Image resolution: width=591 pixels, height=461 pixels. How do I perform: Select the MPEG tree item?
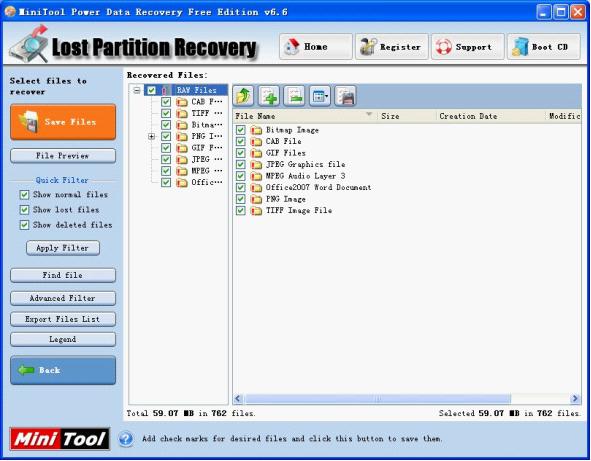tap(207, 171)
